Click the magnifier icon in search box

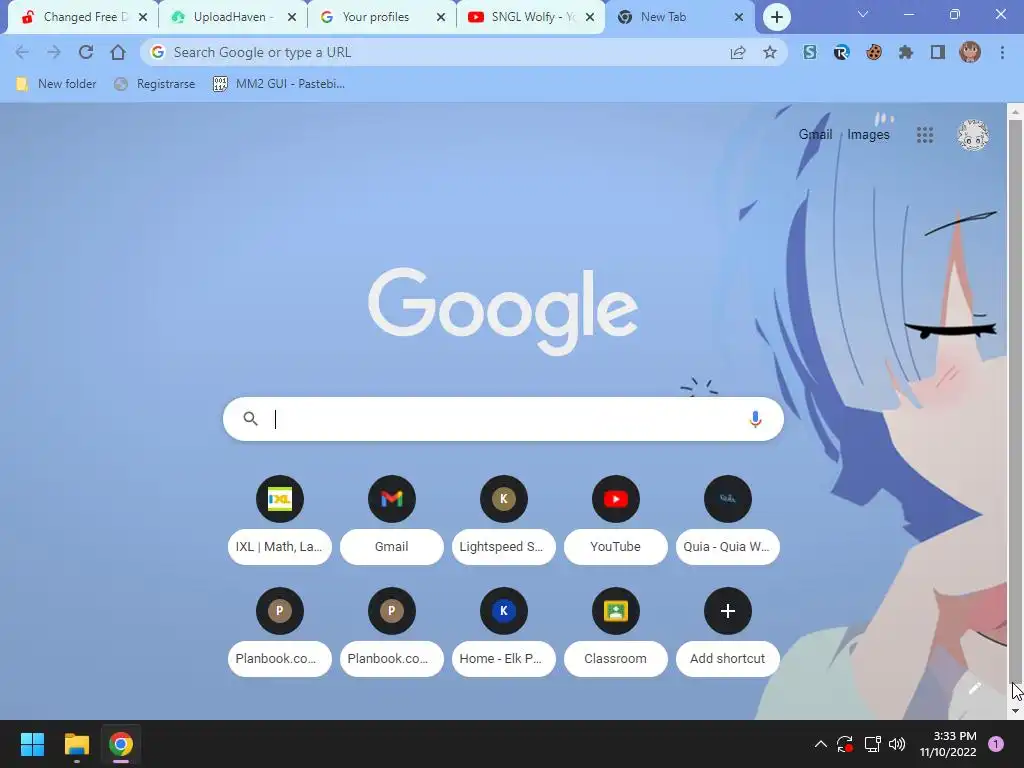(250, 419)
